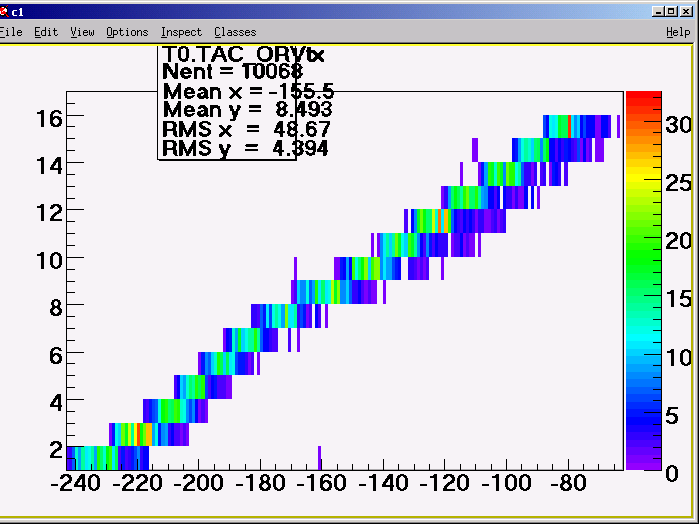This screenshot has width=699, height=524.
Task: Open the Edit menu
Action: [x=46, y=32]
